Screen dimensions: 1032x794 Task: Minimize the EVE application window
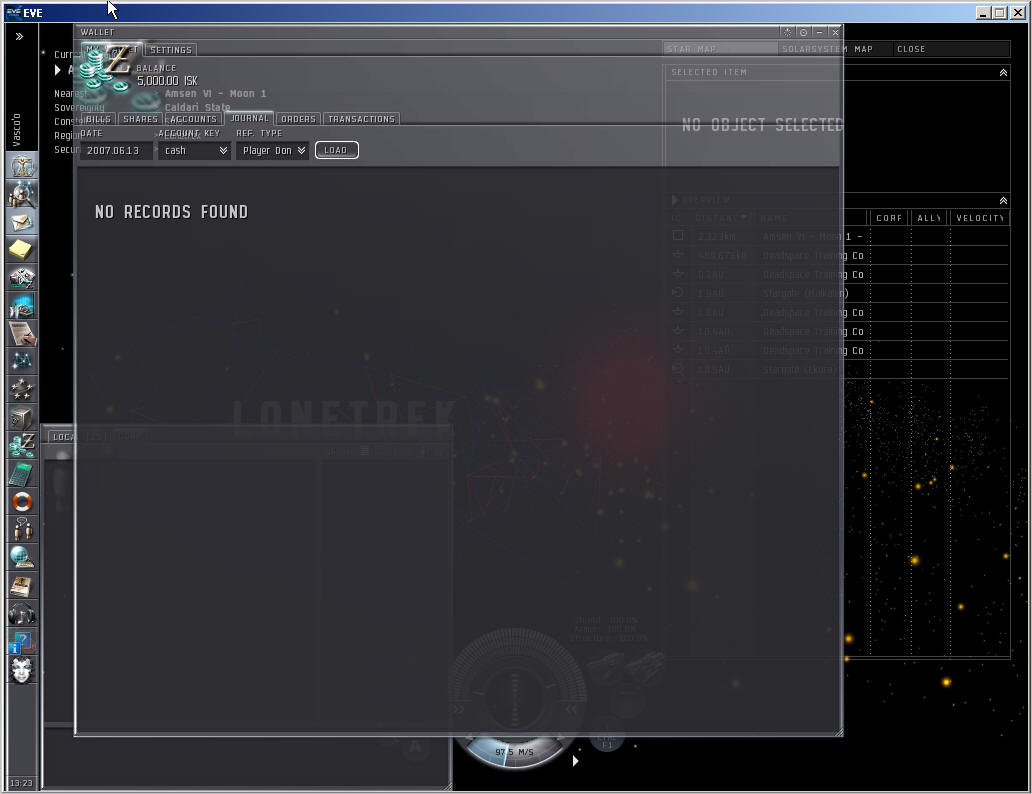click(983, 13)
